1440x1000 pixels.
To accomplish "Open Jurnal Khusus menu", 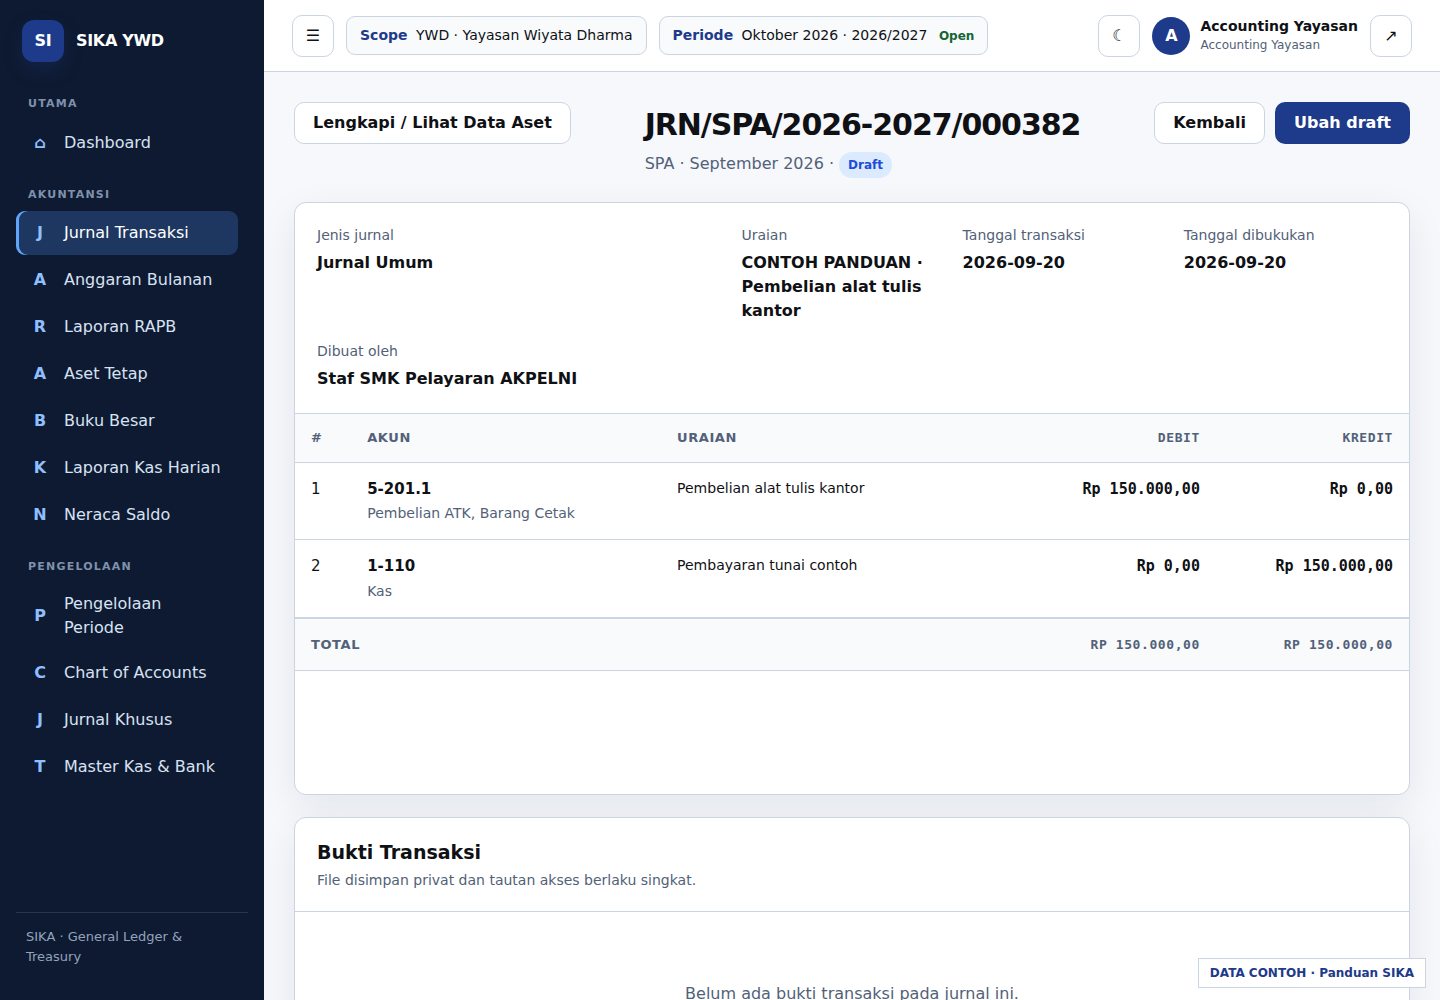I will coord(127,720).
